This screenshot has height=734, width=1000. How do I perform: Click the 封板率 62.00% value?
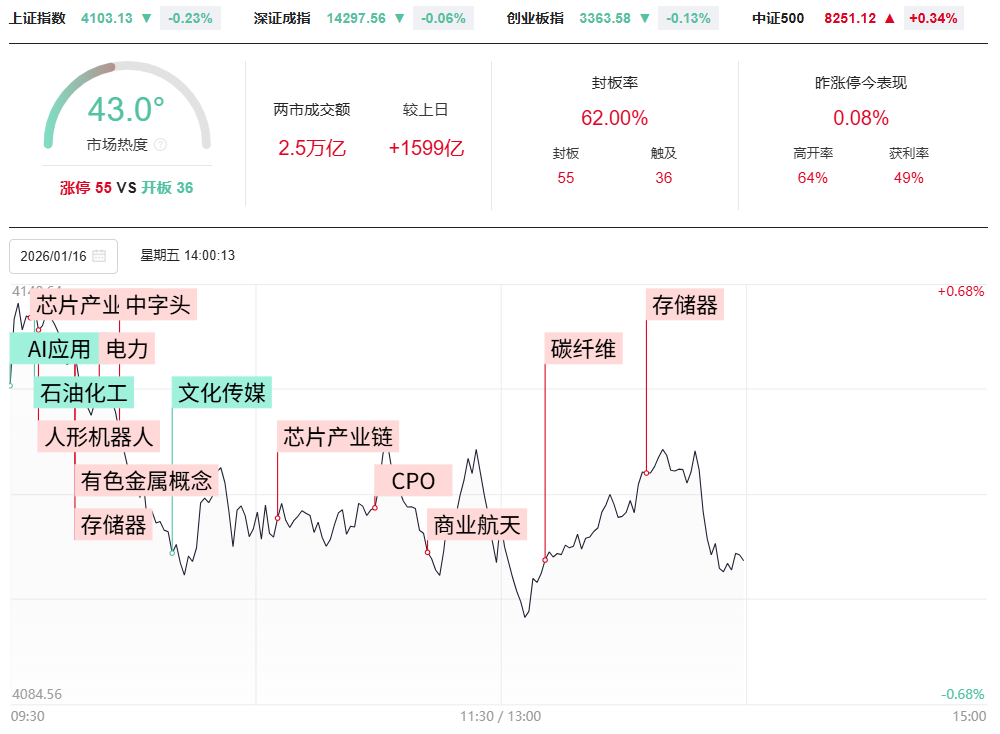pyautogui.click(x=614, y=118)
